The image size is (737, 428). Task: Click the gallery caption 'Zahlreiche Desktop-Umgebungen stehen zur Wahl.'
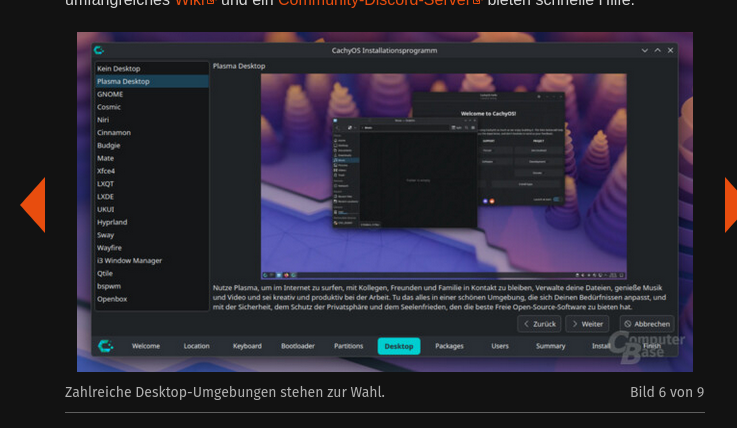pyautogui.click(x=225, y=392)
